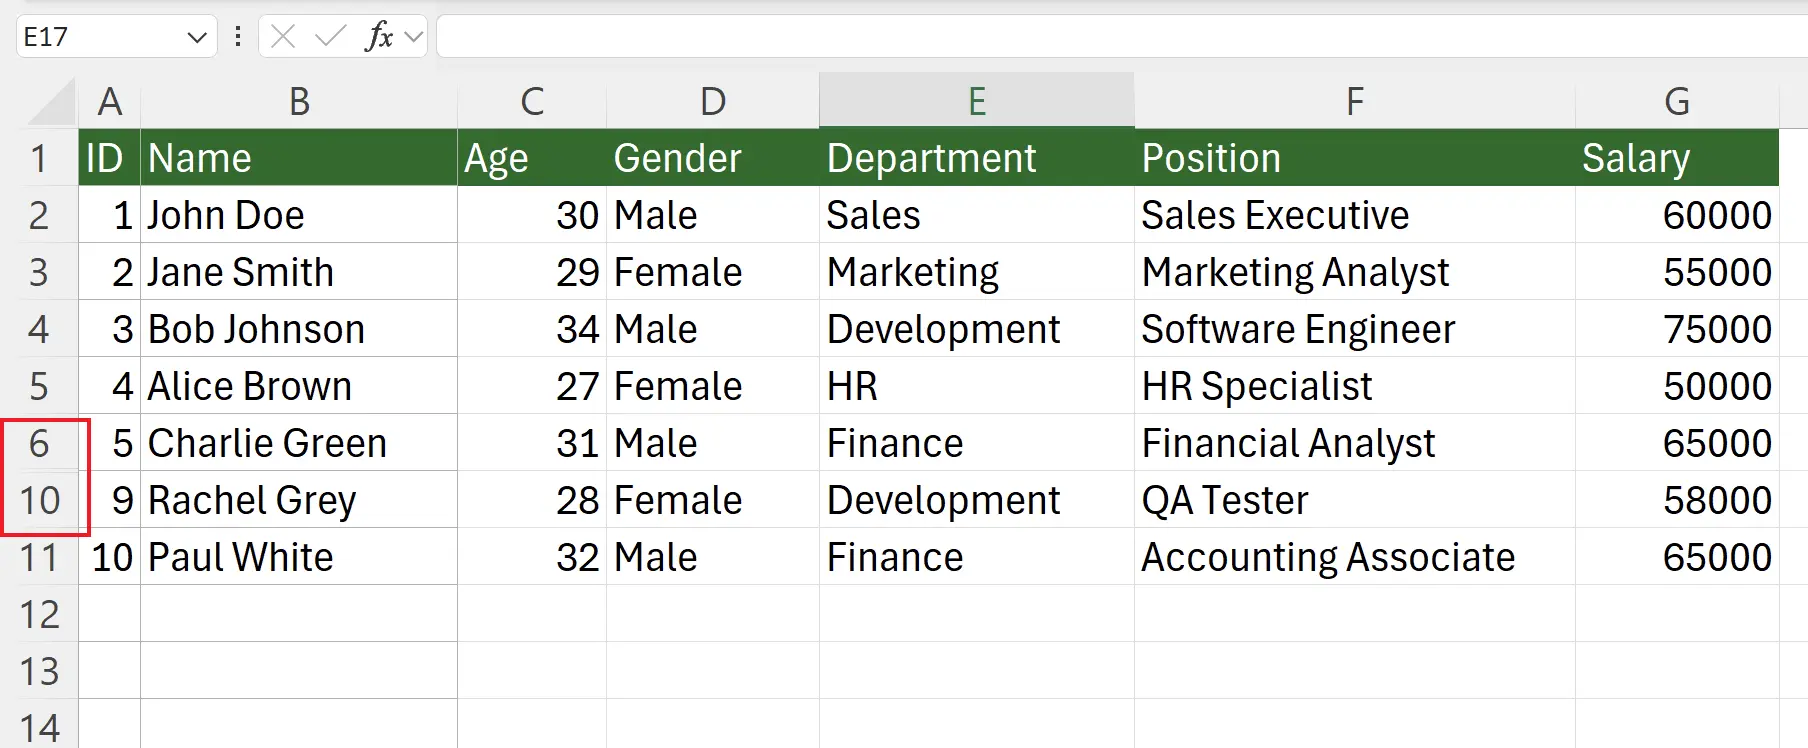The height and width of the screenshot is (748, 1808).
Task: Click the Department header cell
Action: point(976,158)
